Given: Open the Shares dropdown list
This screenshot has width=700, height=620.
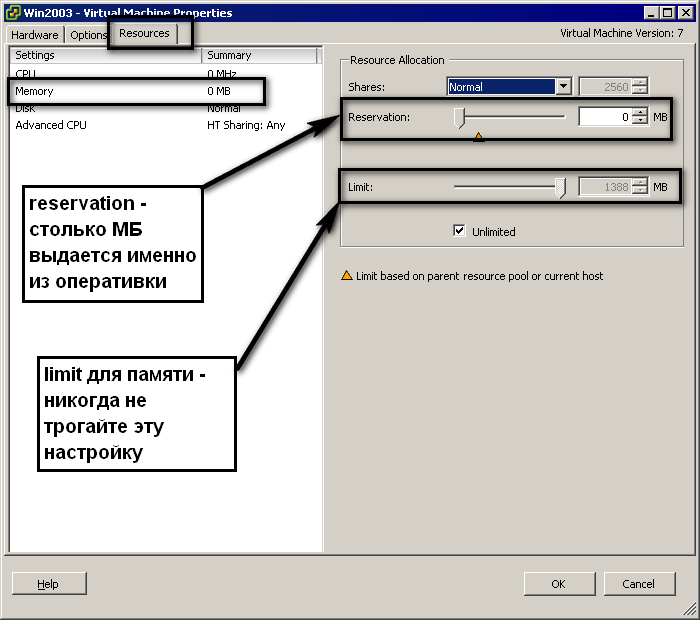Looking at the screenshot, I should pos(563,87).
